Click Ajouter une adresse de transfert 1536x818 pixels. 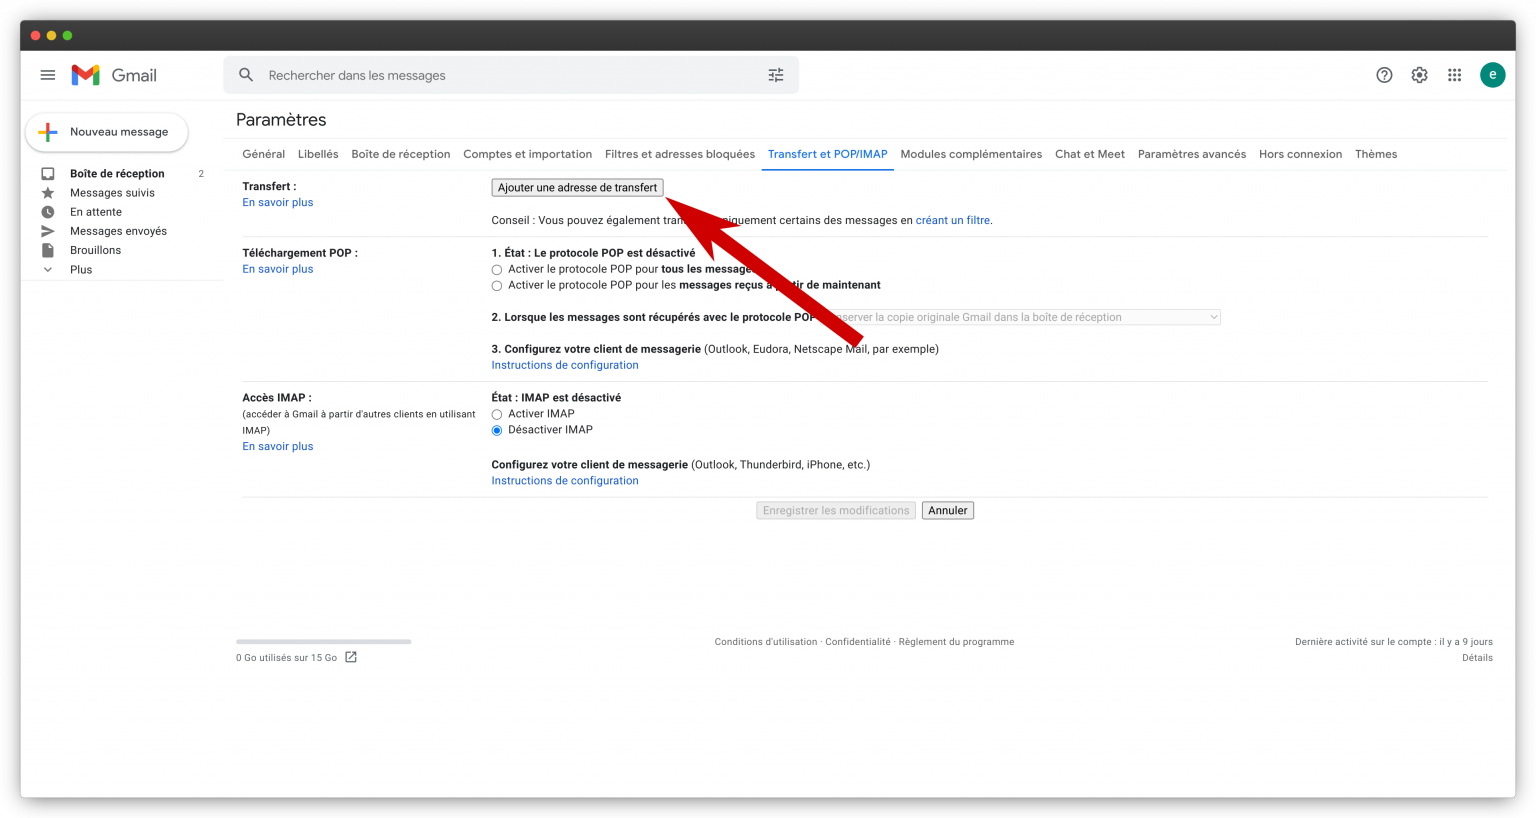click(577, 187)
